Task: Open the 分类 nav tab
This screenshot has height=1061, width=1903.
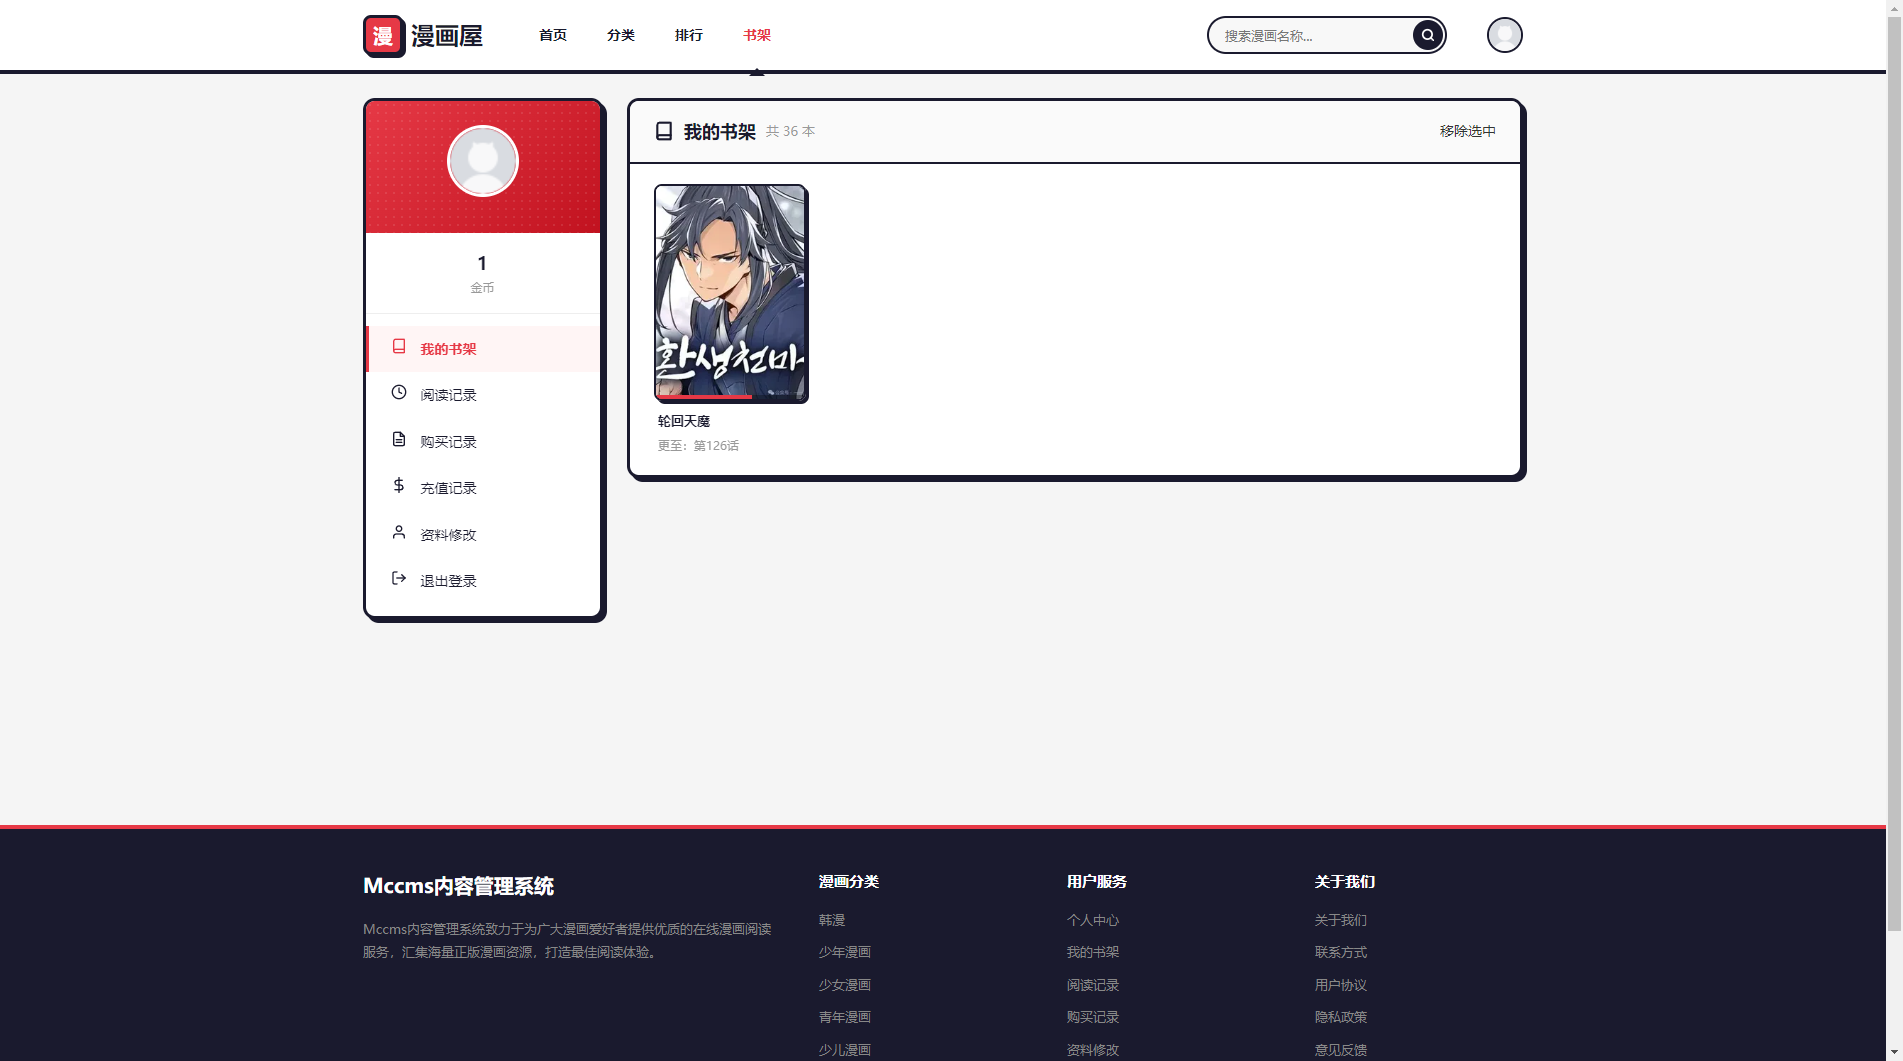Action: tap(621, 35)
